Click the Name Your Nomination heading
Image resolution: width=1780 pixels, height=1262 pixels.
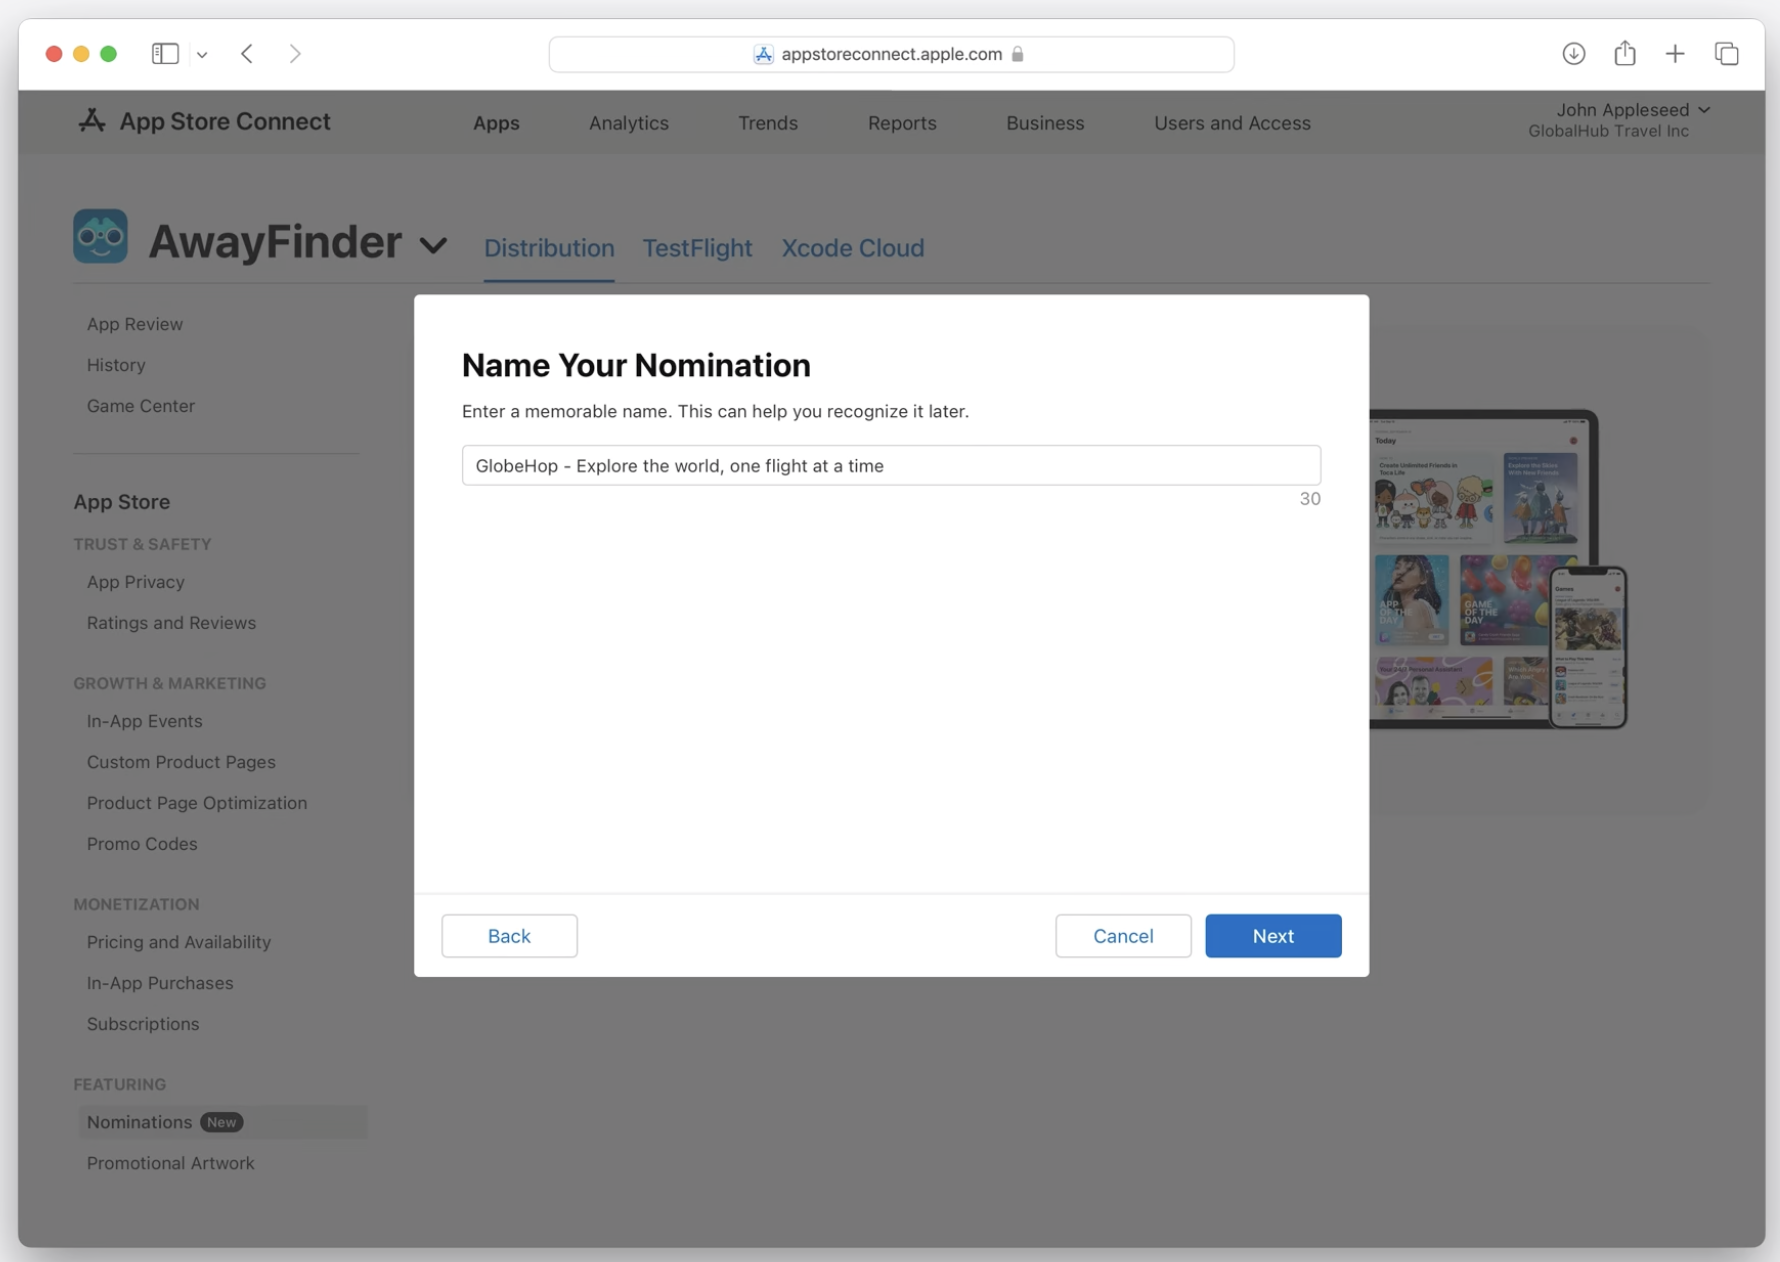pyautogui.click(x=636, y=365)
